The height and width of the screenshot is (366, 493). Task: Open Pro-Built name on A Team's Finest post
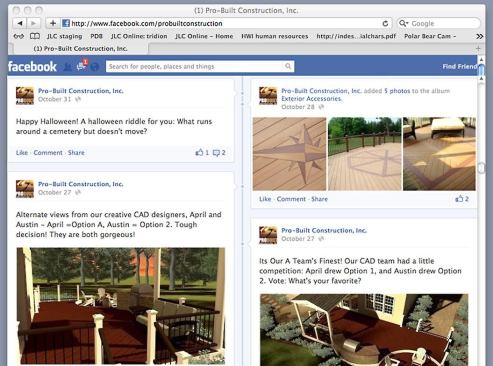pos(324,230)
